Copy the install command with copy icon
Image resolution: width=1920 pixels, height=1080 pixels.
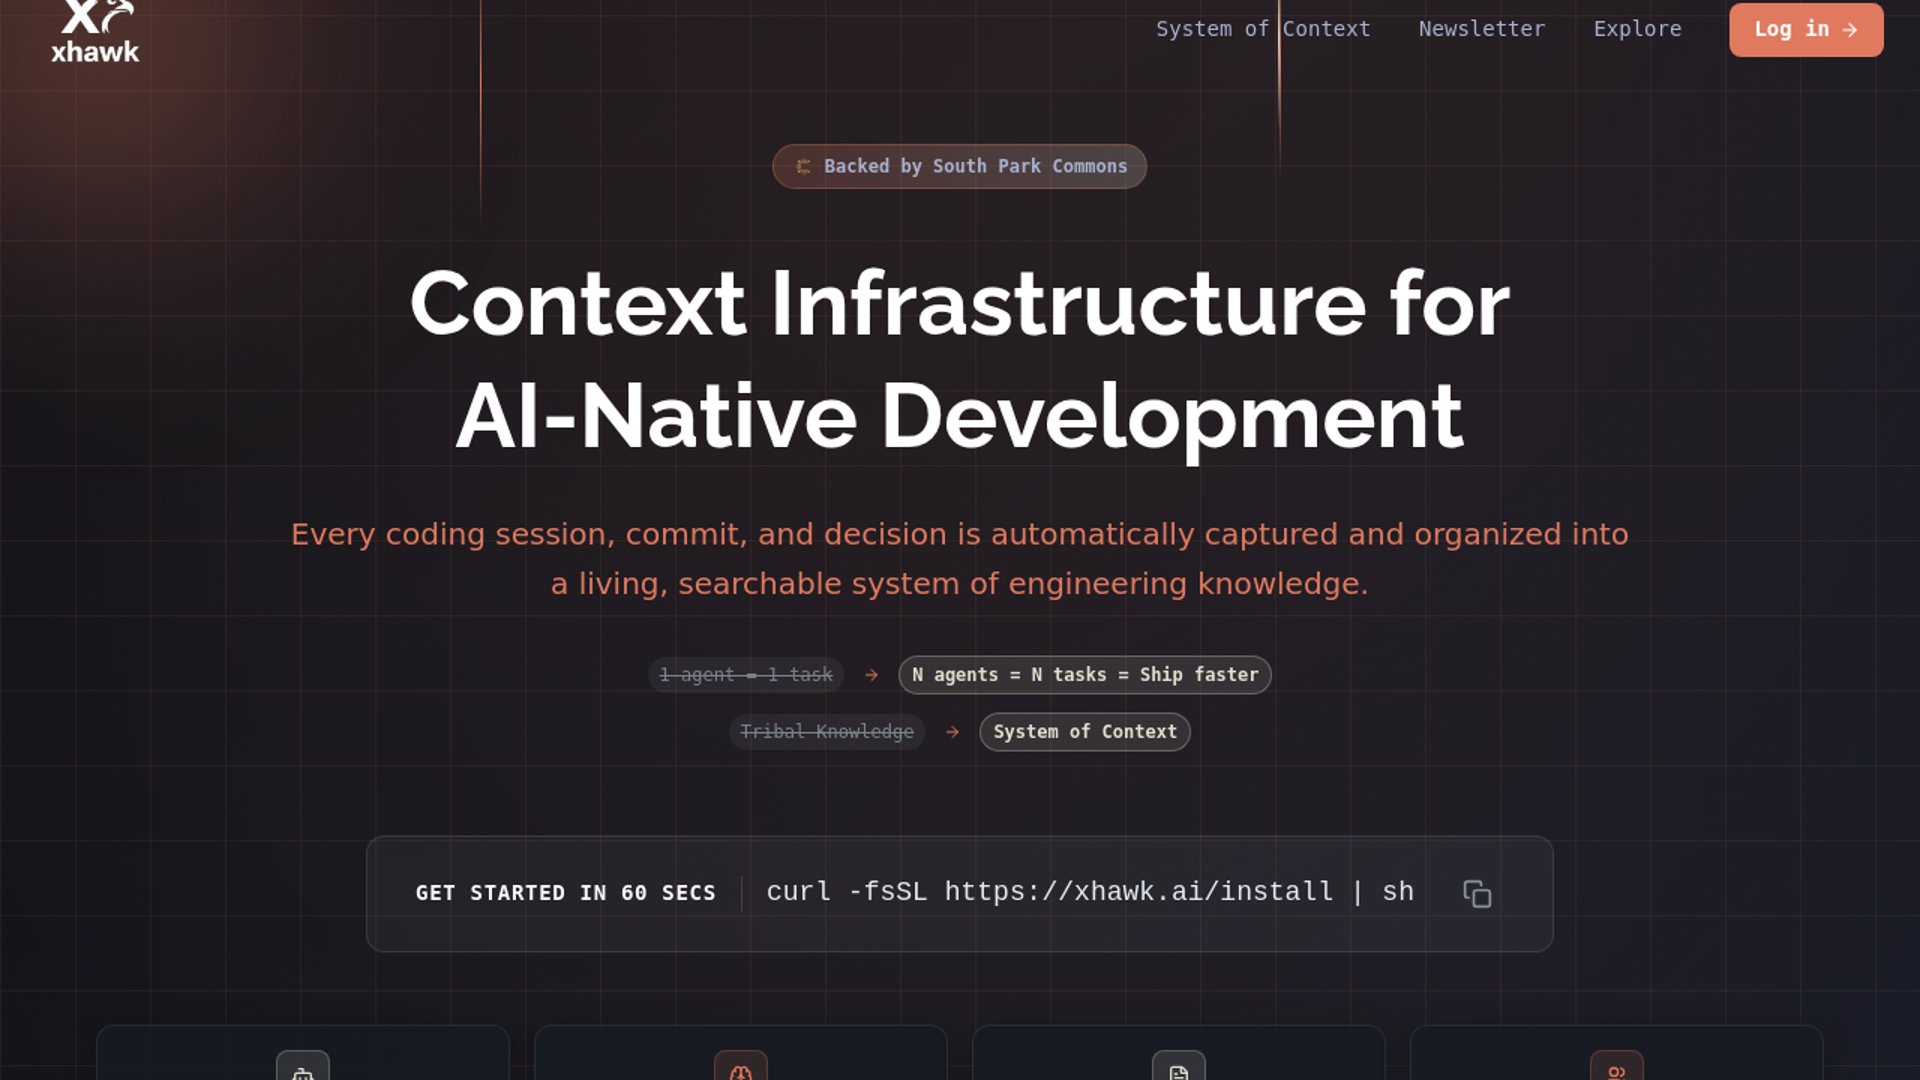1476,893
